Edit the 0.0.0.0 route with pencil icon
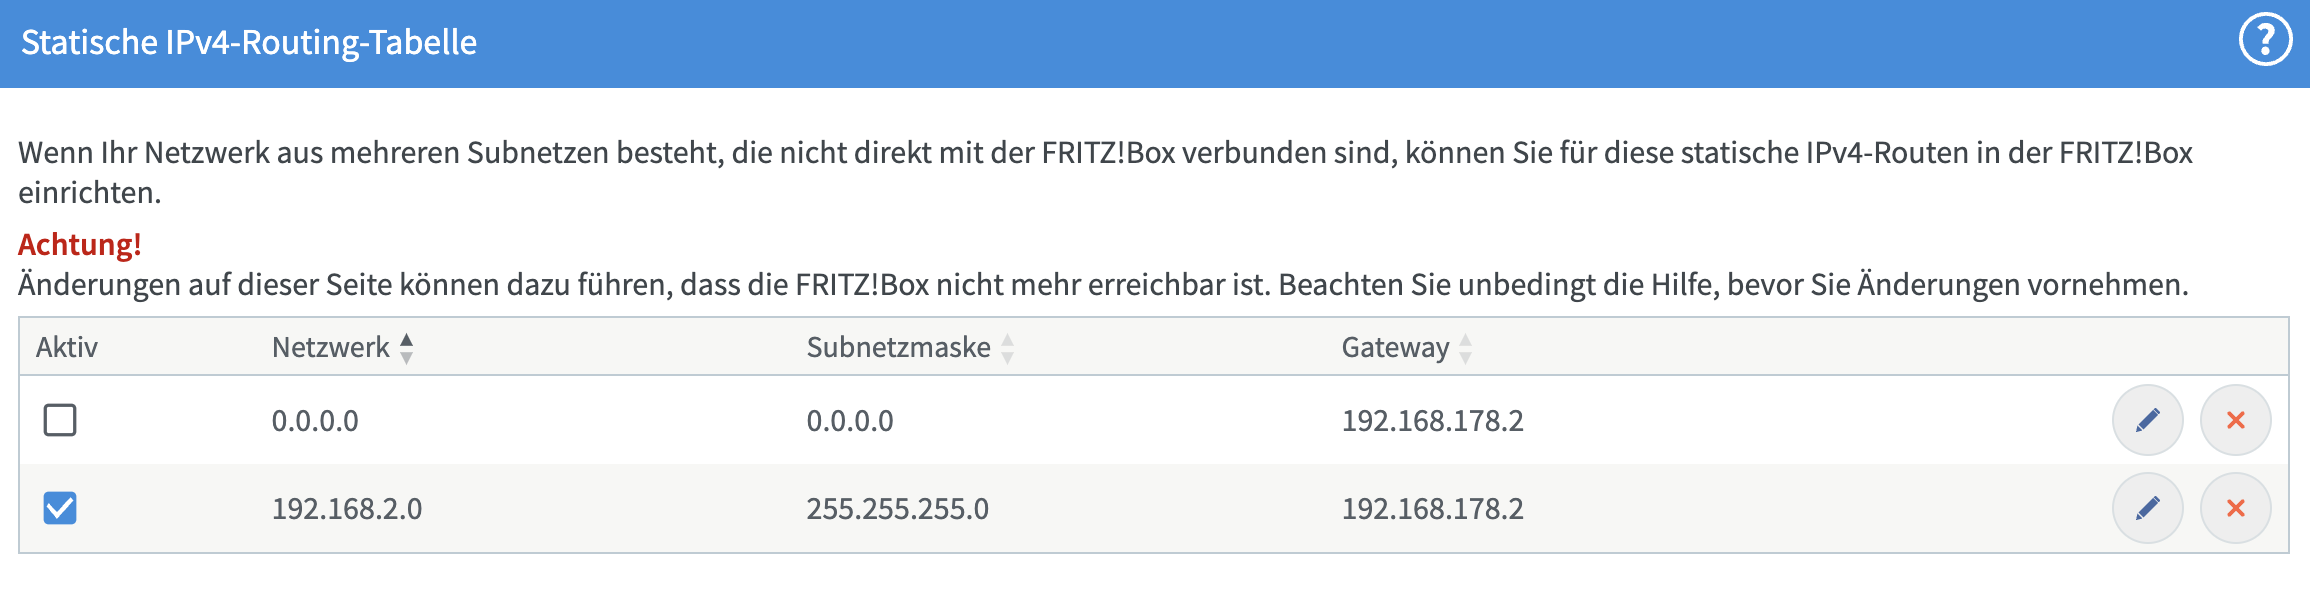The height and width of the screenshot is (600, 2310). (2147, 420)
